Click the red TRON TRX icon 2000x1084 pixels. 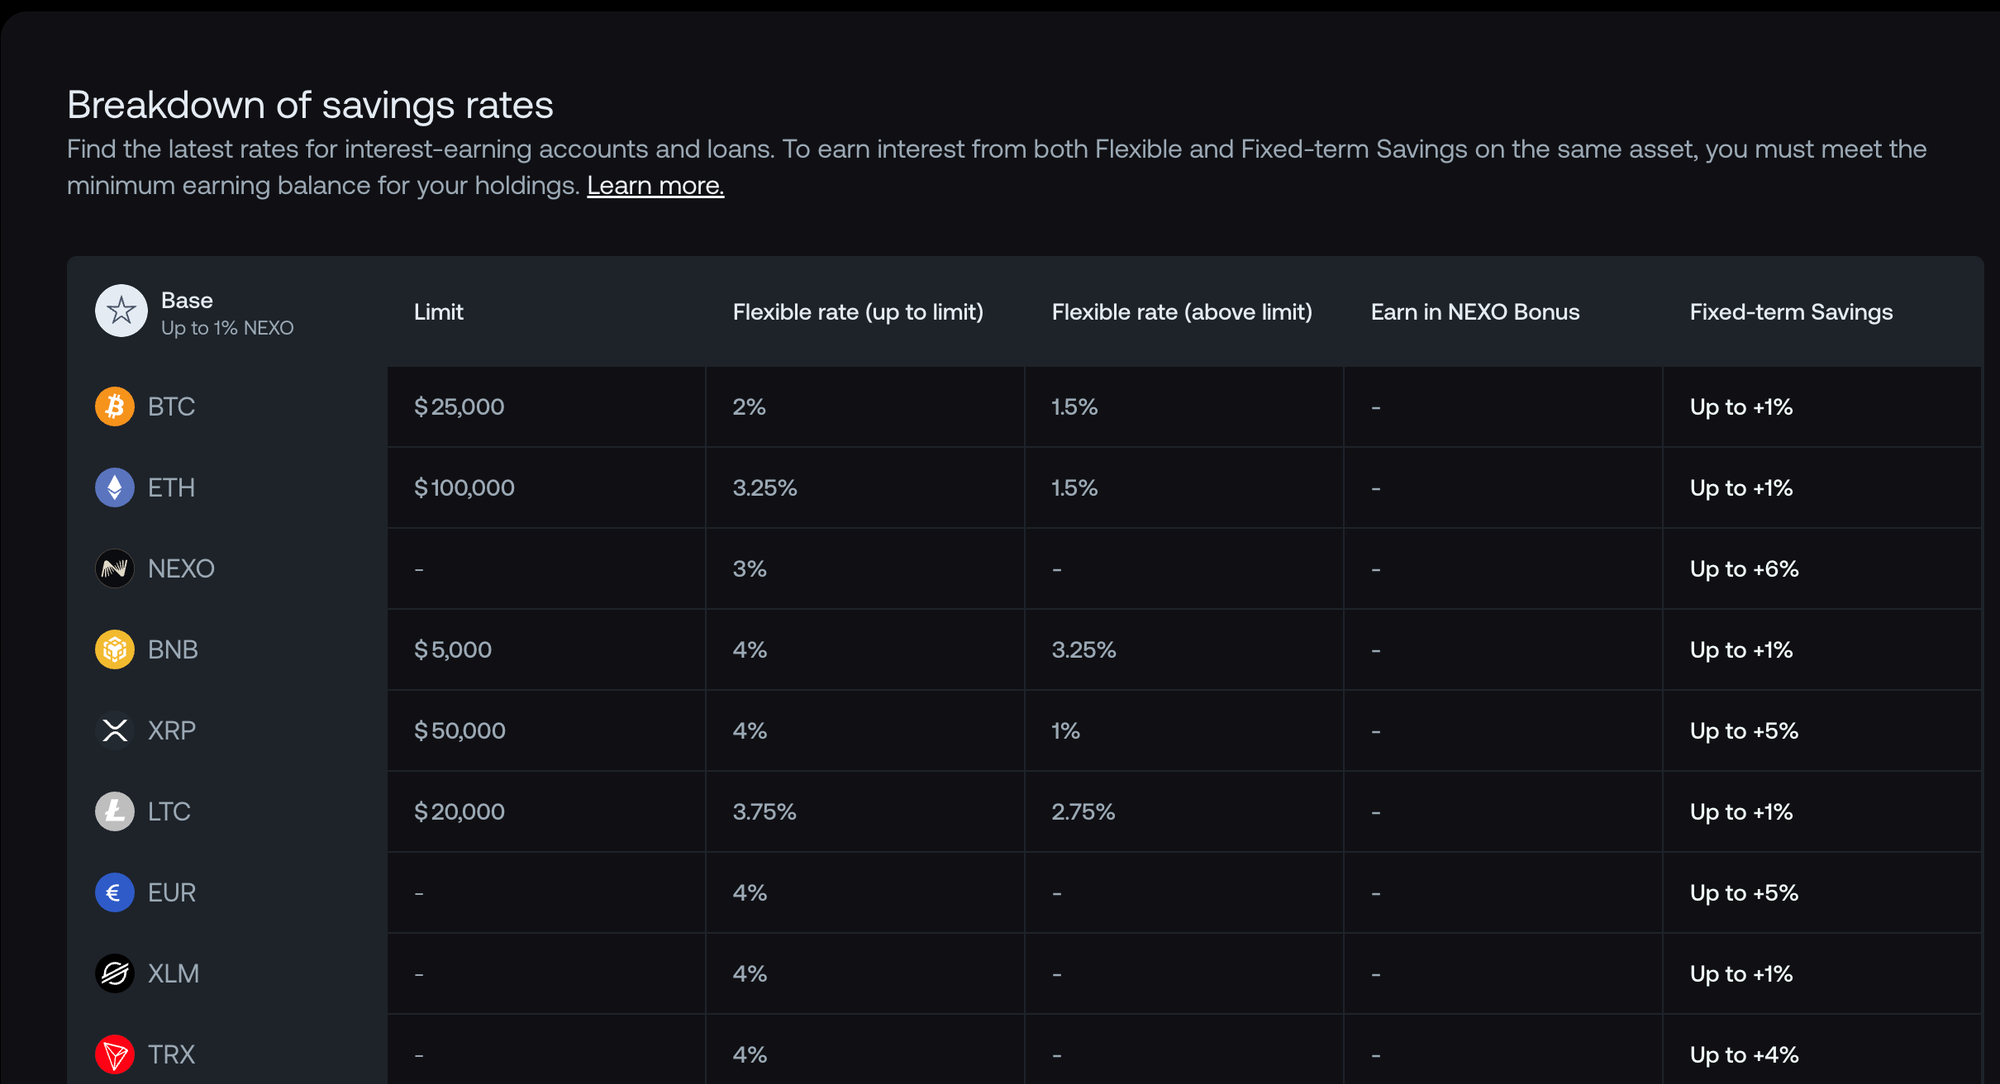pos(115,1055)
